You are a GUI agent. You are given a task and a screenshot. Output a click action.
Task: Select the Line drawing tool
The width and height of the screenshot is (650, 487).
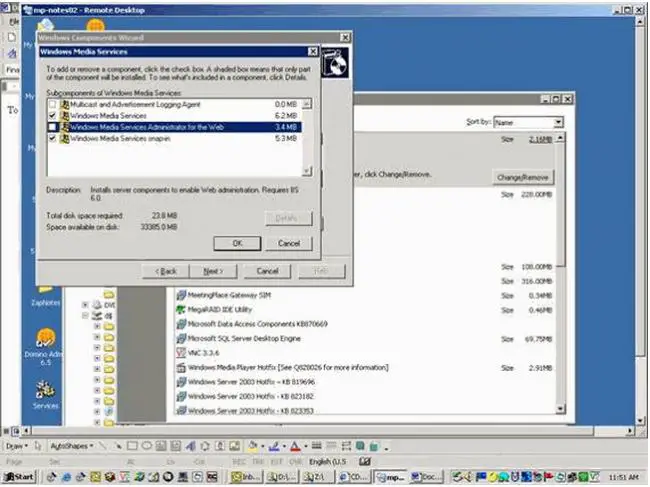pyautogui.click(x=103, y=446)
